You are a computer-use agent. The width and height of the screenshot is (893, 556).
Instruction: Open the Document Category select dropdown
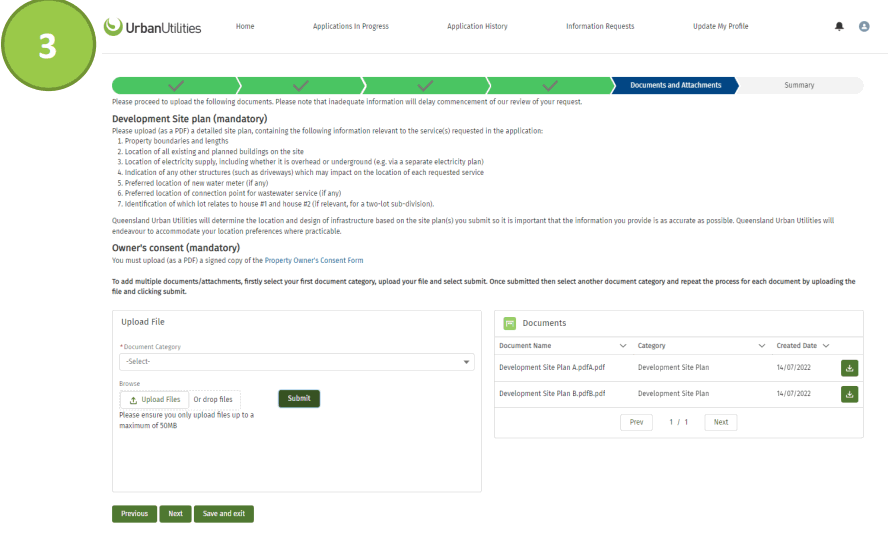[x=297, y=362]
